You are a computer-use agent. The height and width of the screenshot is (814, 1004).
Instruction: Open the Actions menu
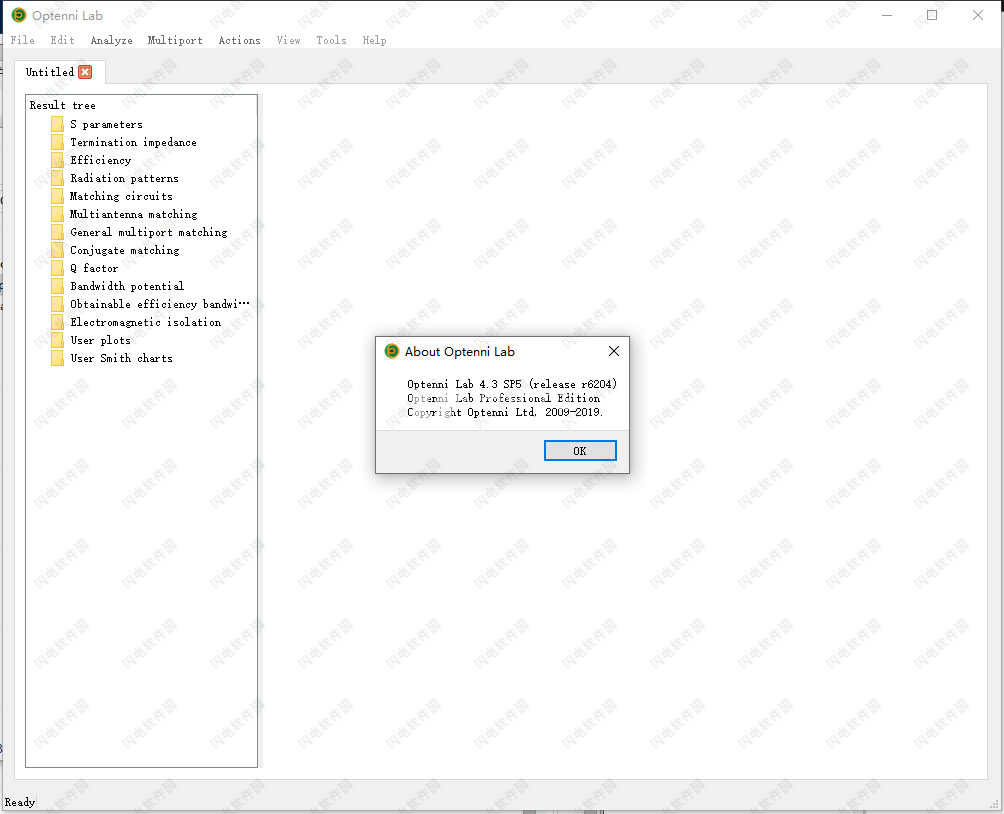click(239, 40)
